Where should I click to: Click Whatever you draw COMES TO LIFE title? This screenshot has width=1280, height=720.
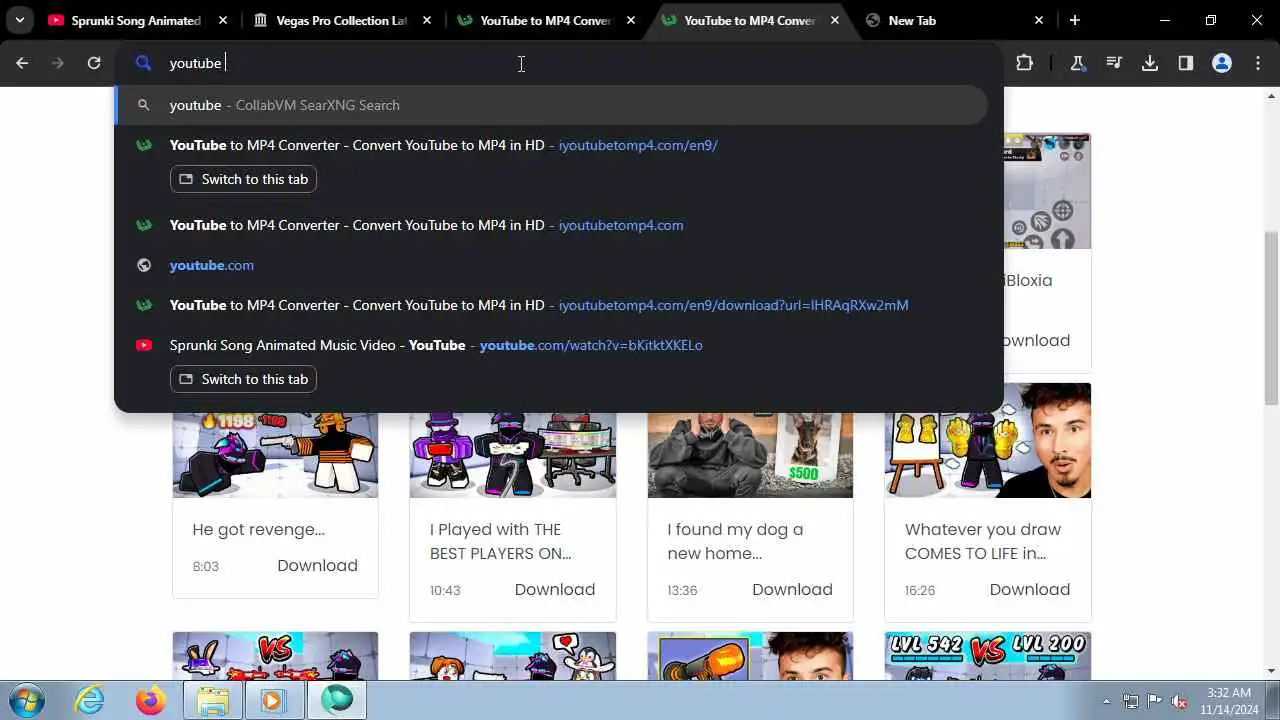[x=983, y=541]
